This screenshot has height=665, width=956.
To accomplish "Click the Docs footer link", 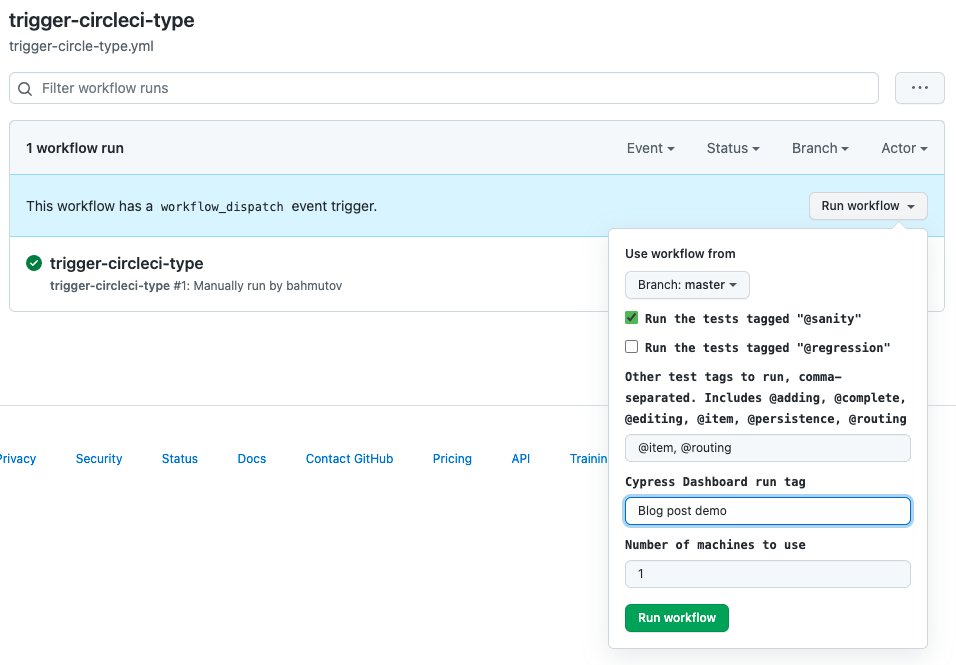I will (251, 458).
